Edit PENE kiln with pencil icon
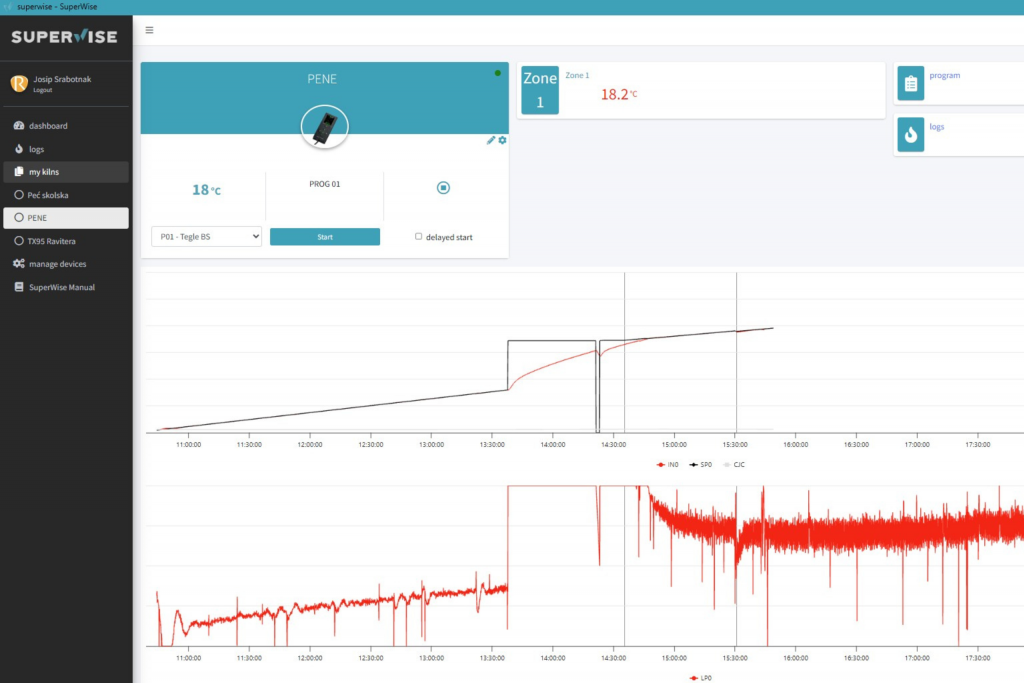The height and width of the screenshot is (683, 1024). [490, 140]
